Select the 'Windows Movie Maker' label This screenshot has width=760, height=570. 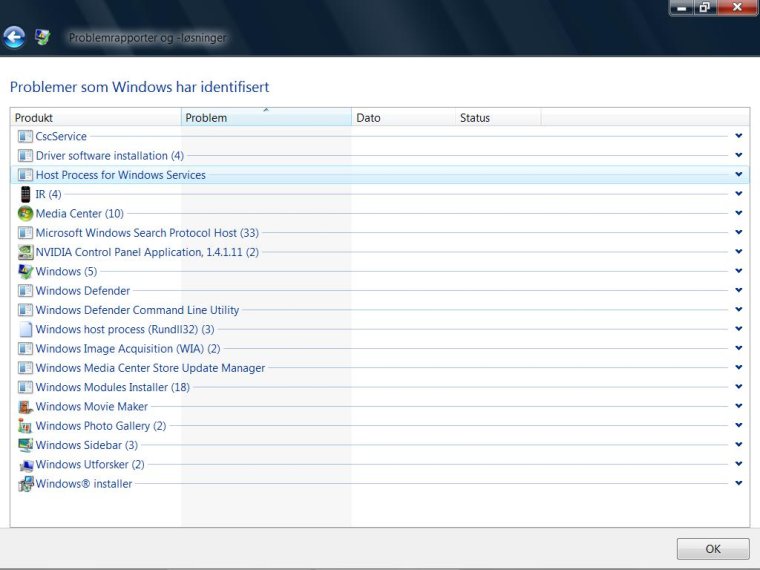(92, 407)
